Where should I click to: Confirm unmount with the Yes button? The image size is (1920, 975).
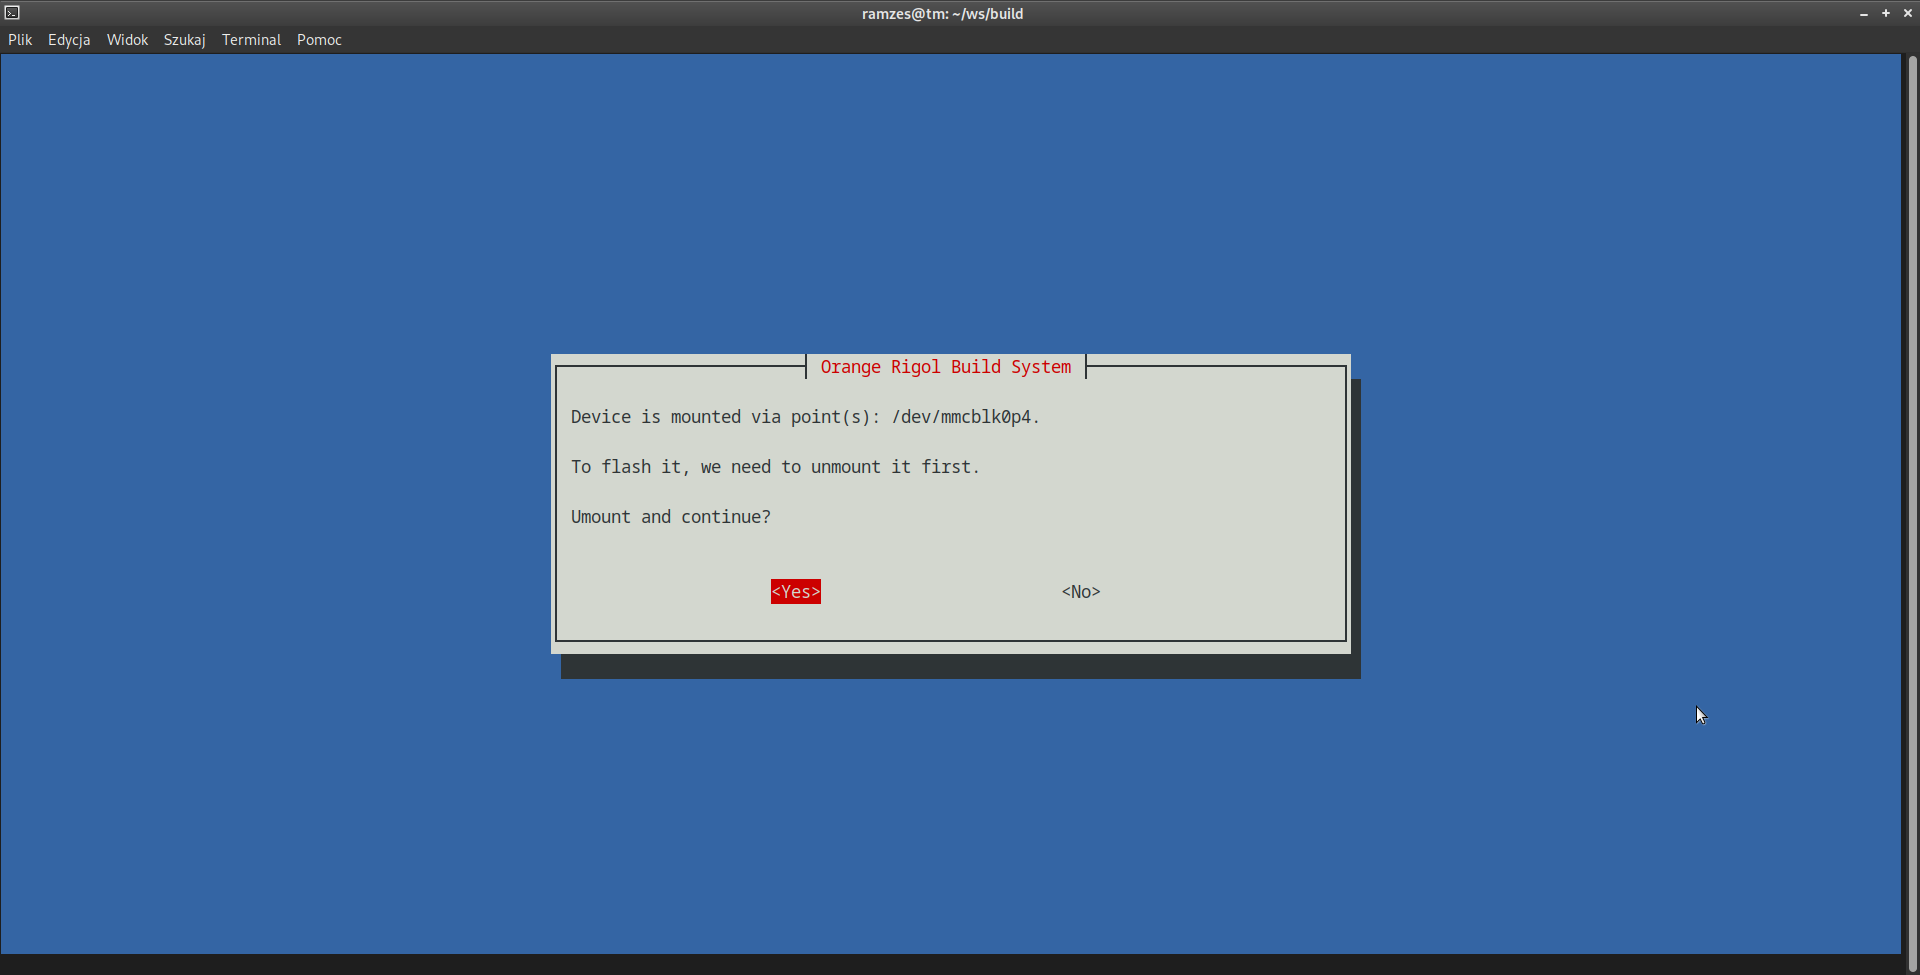(796, 592)
